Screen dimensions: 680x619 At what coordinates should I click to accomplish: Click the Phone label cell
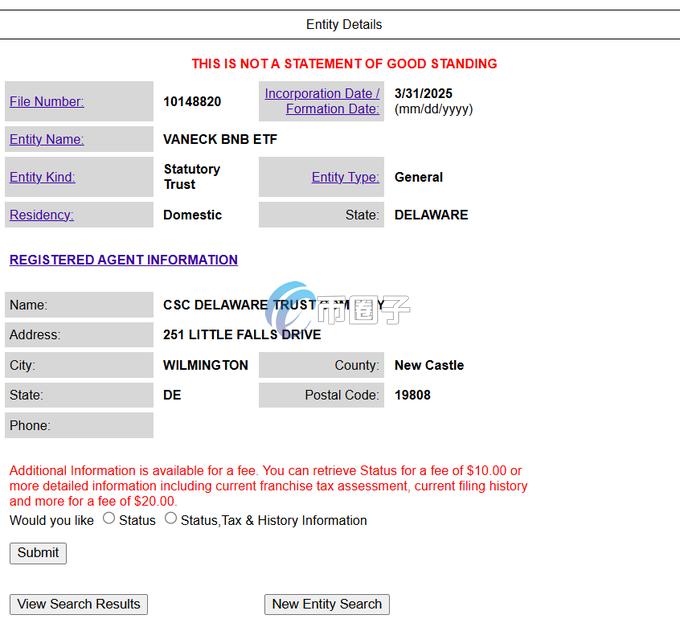79,425
